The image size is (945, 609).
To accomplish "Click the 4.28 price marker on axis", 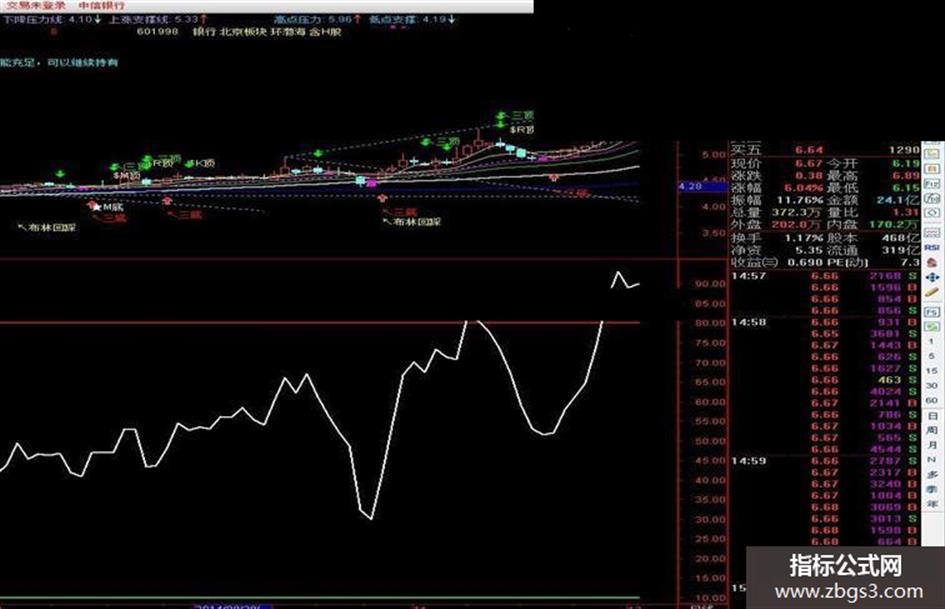I will (690, 186).
